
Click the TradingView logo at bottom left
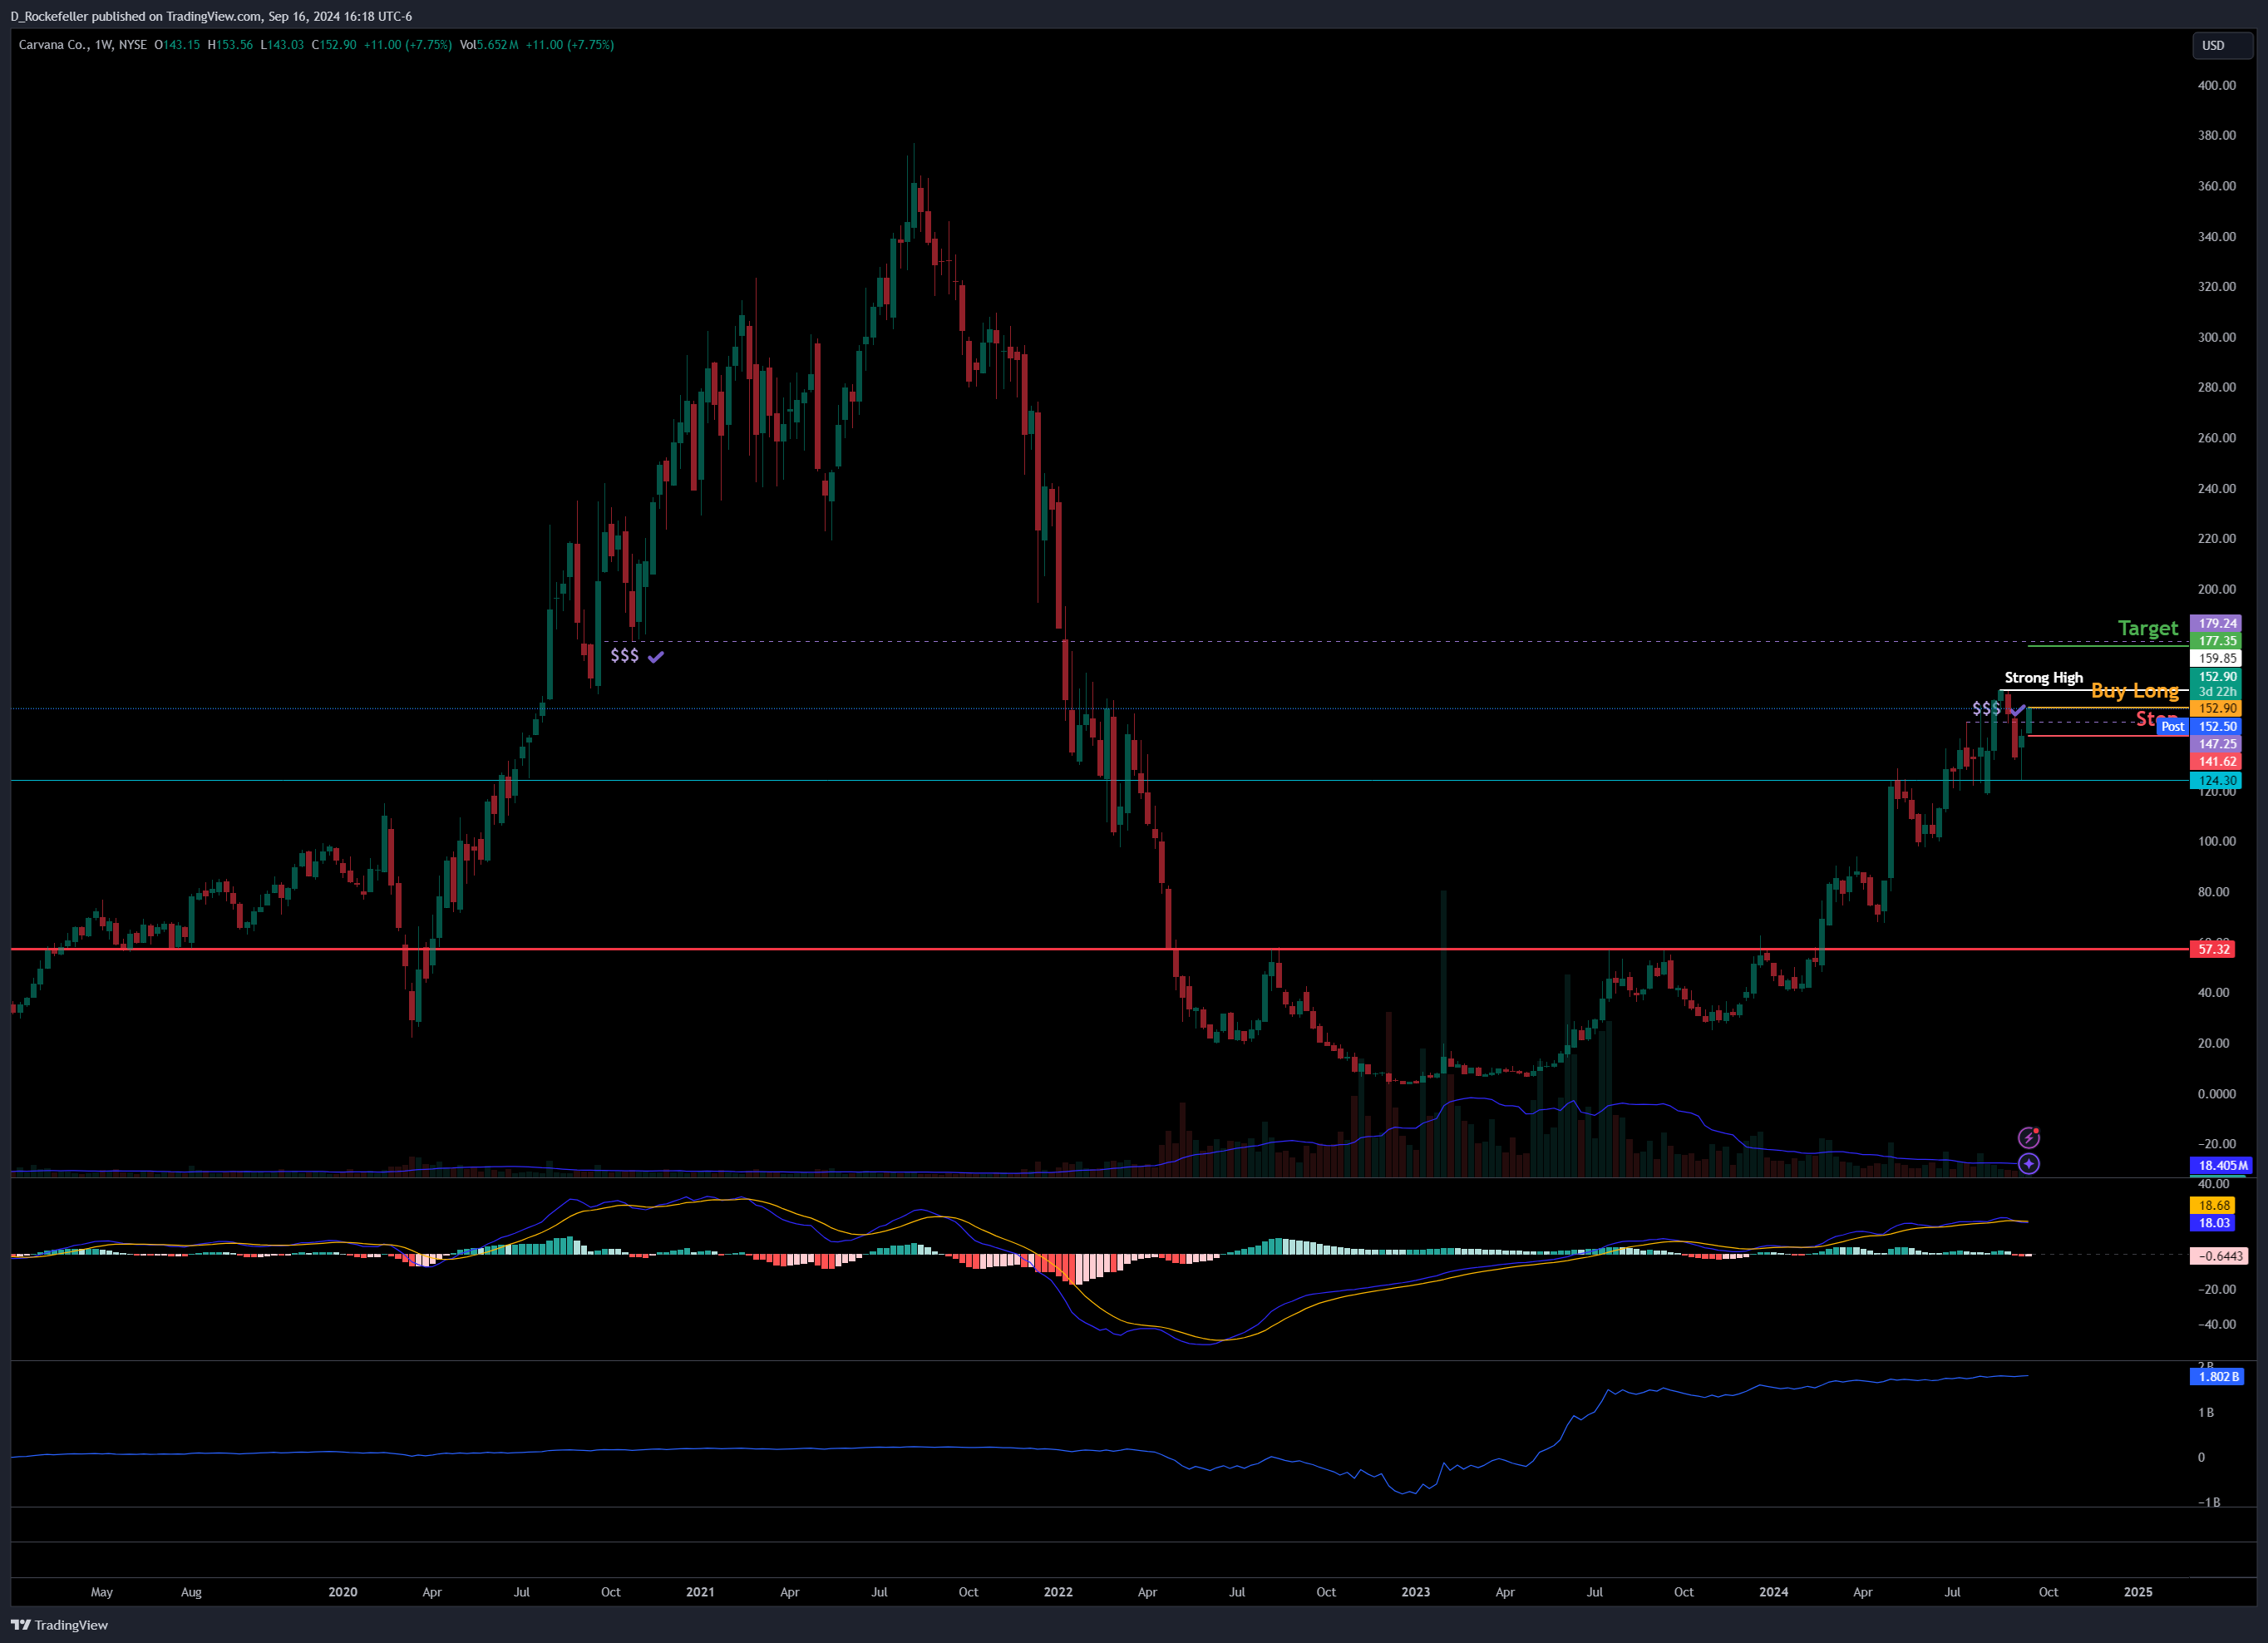(x=60, y=1625)
